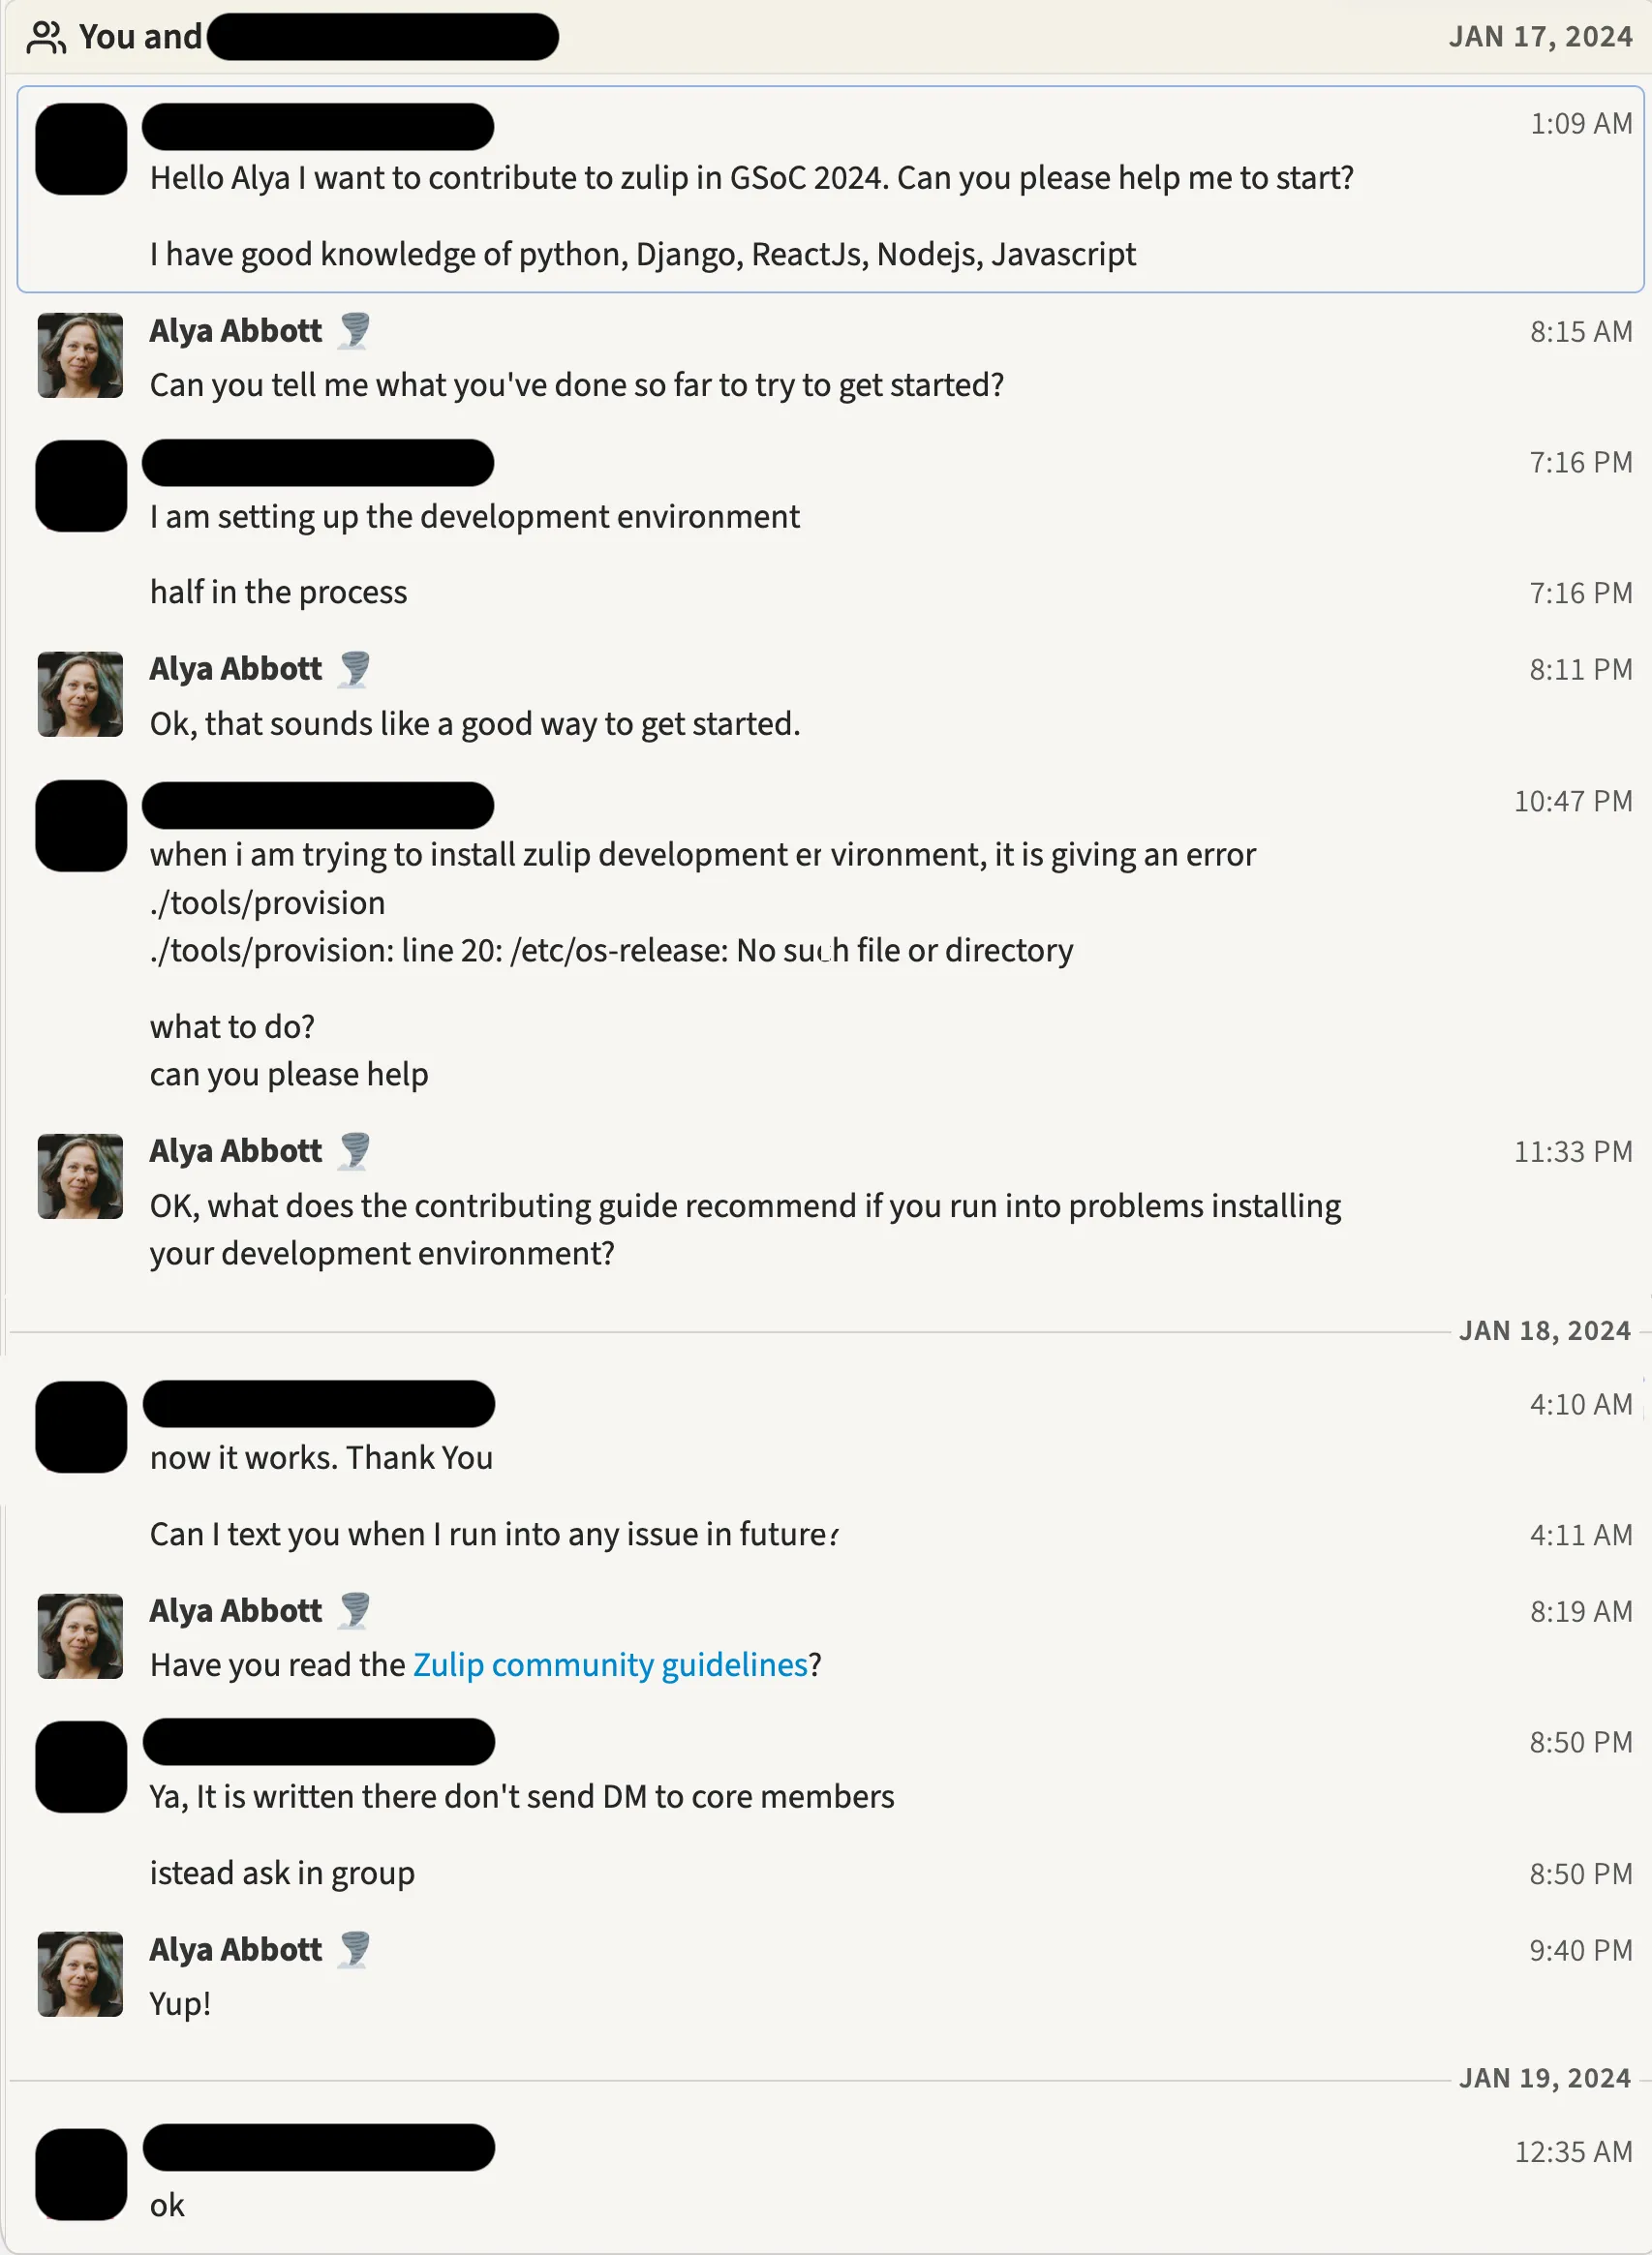Click Alya Abbott's name on the 8:11 PM message
1652x2255 pixels.
click(x=236, y=669)
